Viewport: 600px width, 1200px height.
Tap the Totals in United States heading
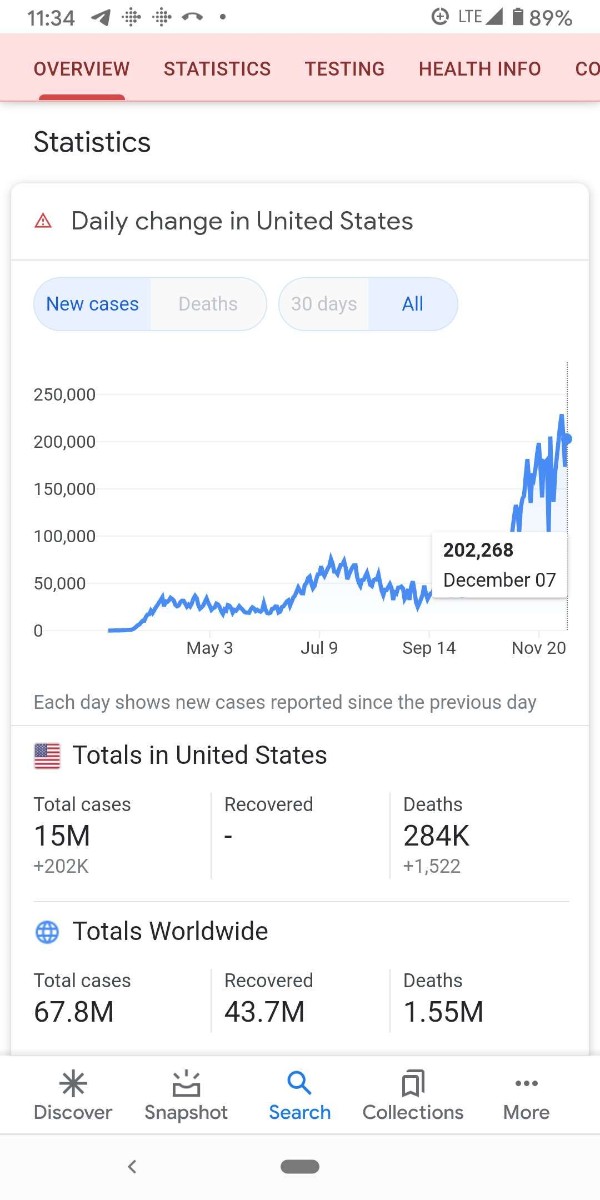[x=200, y=756]
